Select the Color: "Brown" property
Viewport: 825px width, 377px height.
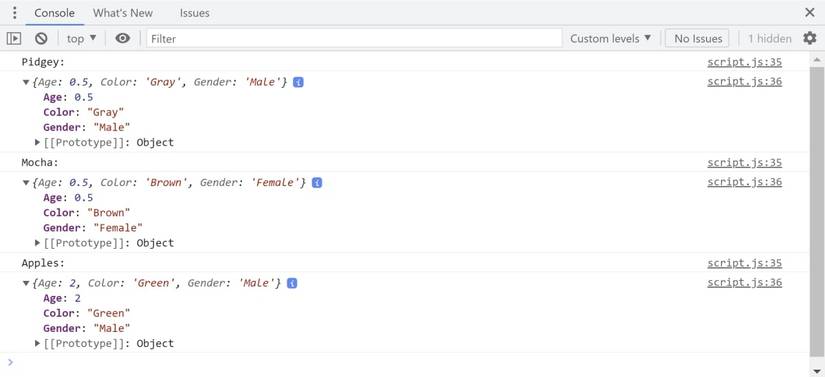coord(87,213)
